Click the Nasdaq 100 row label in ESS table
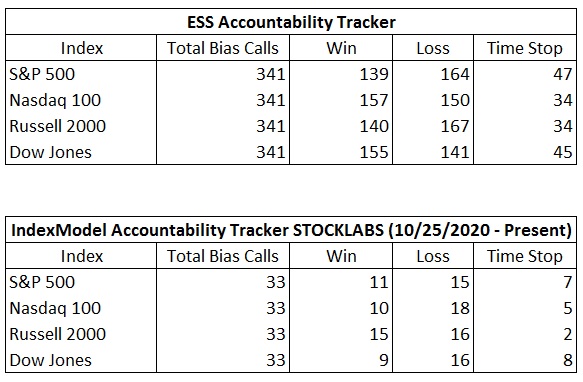This screenshot has height=382, width=583. [x=55, y=100]
